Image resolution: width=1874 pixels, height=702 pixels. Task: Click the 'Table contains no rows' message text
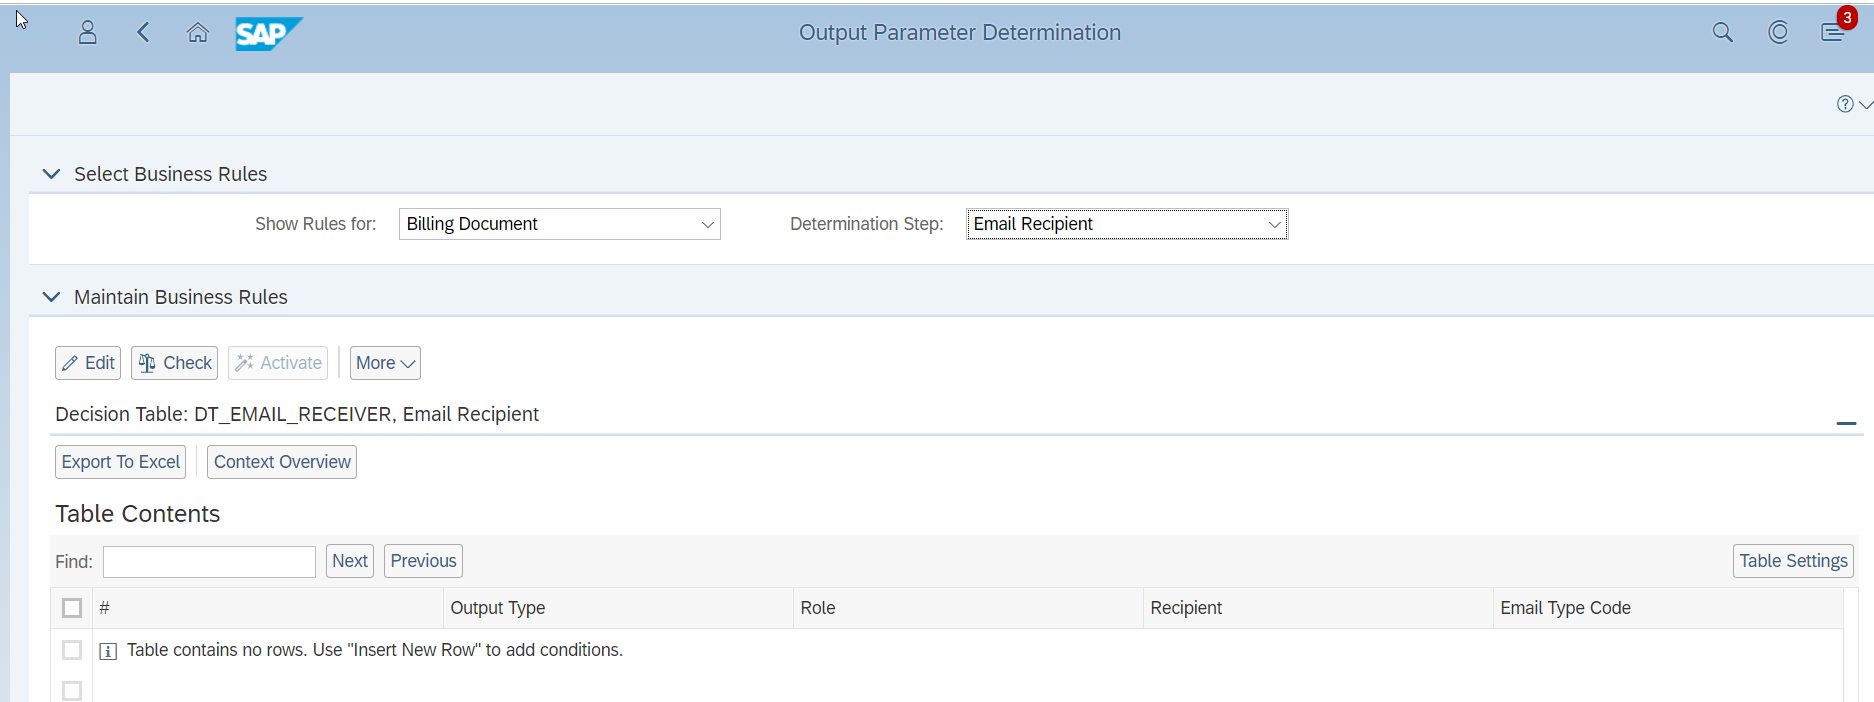pyautogui.click(x=375, y=650)
